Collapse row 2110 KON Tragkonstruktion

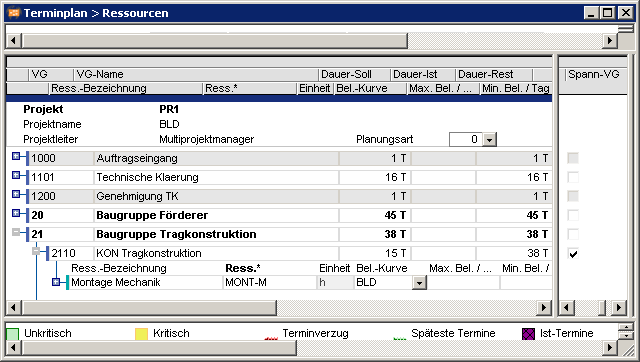[36, 251]
